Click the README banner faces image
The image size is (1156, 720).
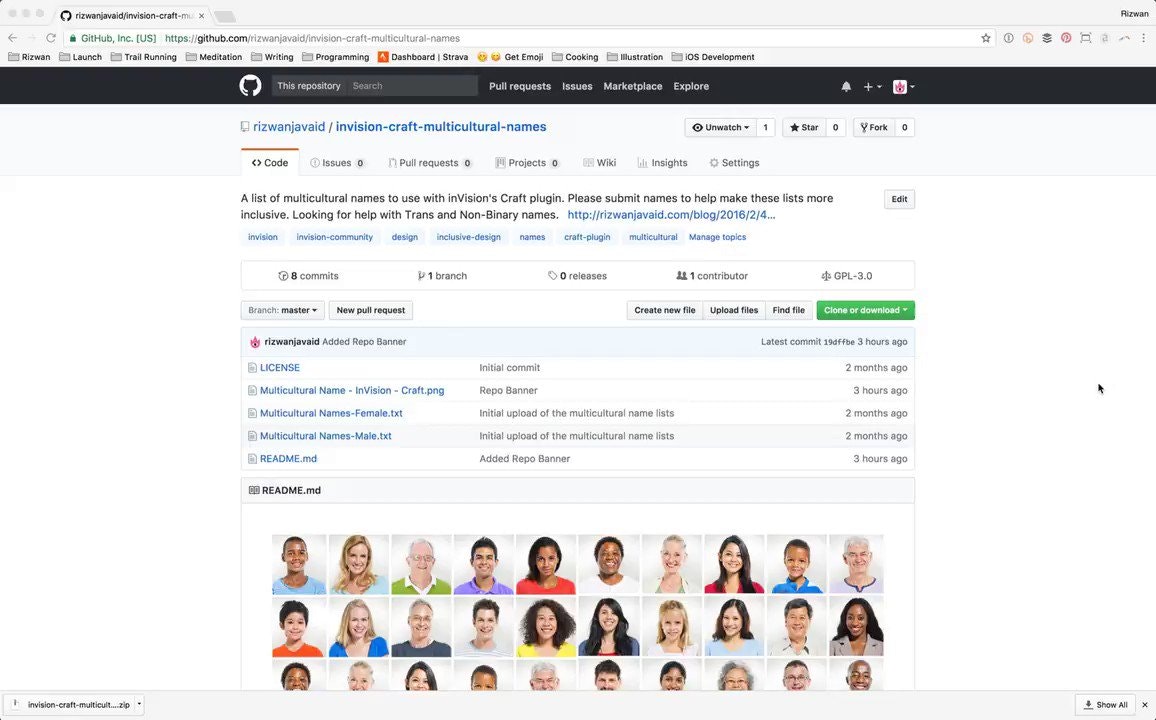coord(578,612)
